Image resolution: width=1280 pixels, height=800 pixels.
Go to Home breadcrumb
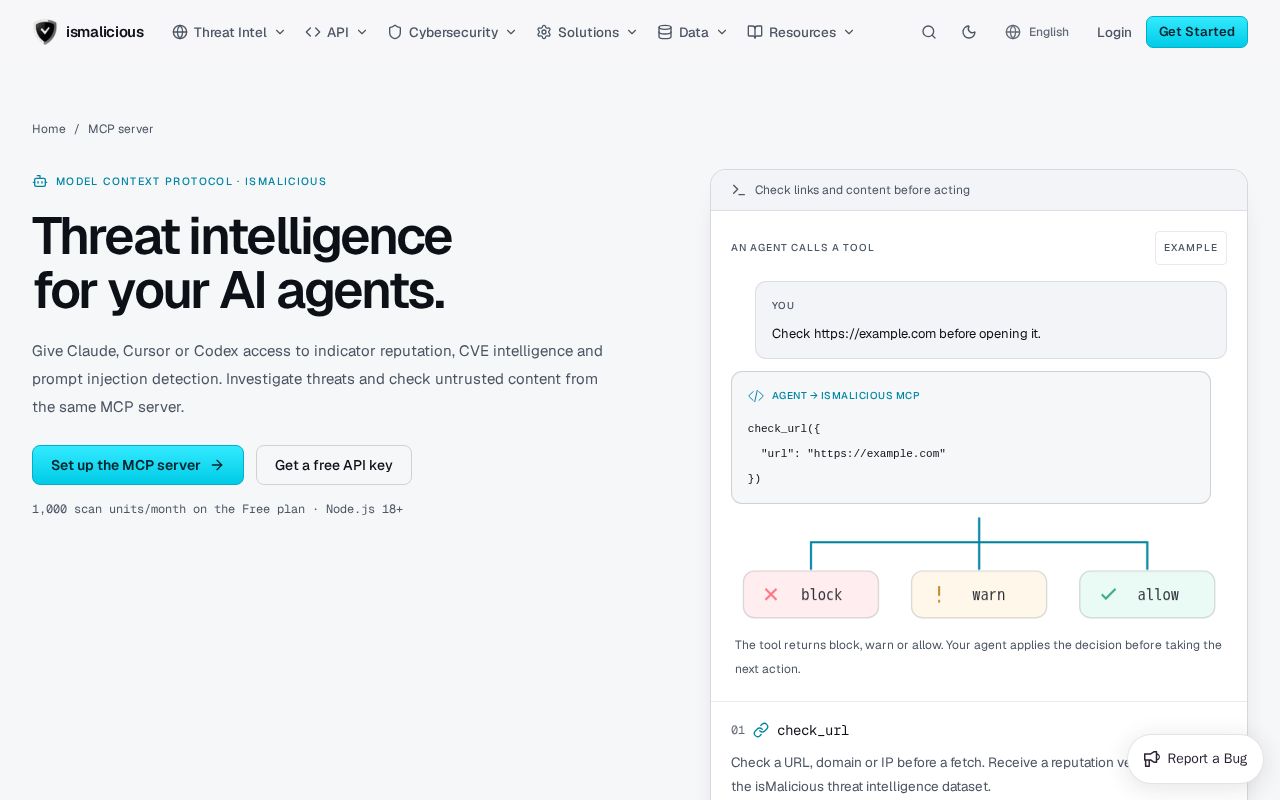click(49, 129)
